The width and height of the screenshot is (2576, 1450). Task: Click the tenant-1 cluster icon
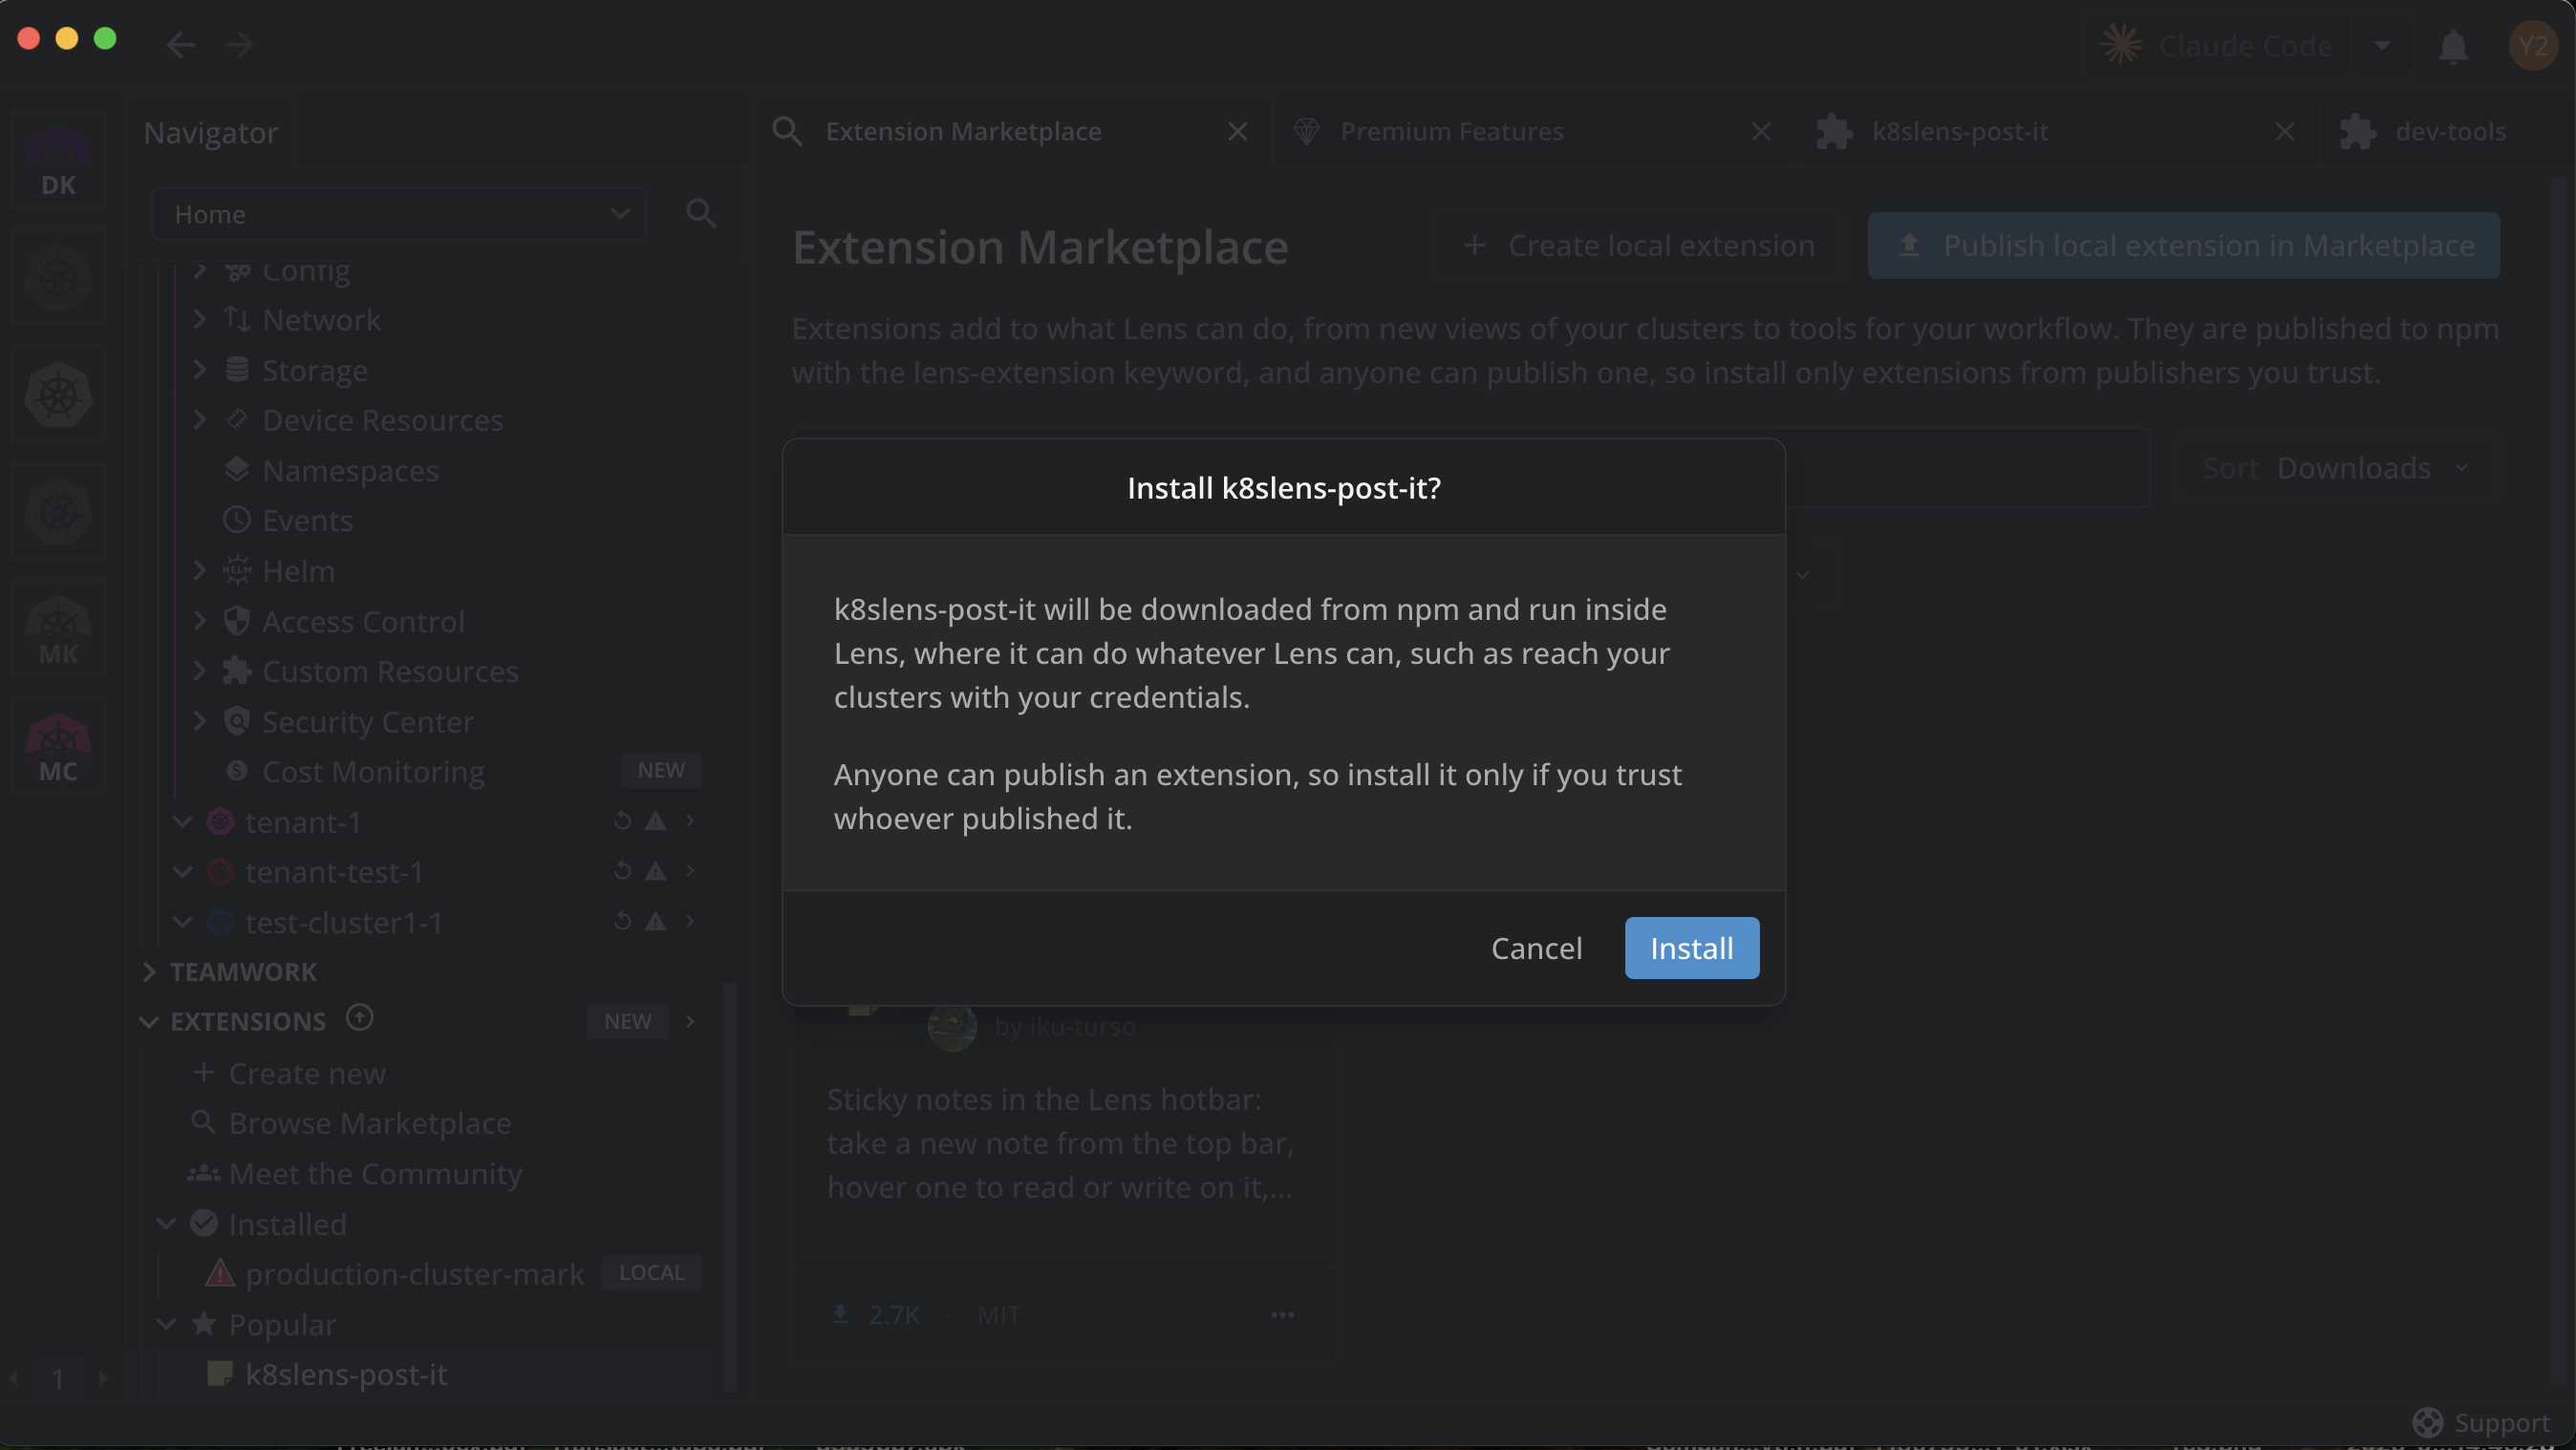point(220,822)
